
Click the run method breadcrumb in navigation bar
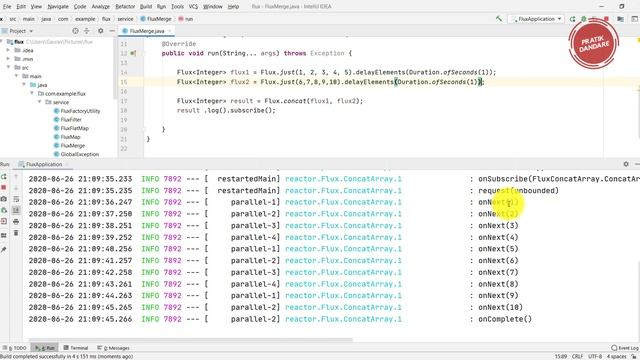[x=186, y=19]
